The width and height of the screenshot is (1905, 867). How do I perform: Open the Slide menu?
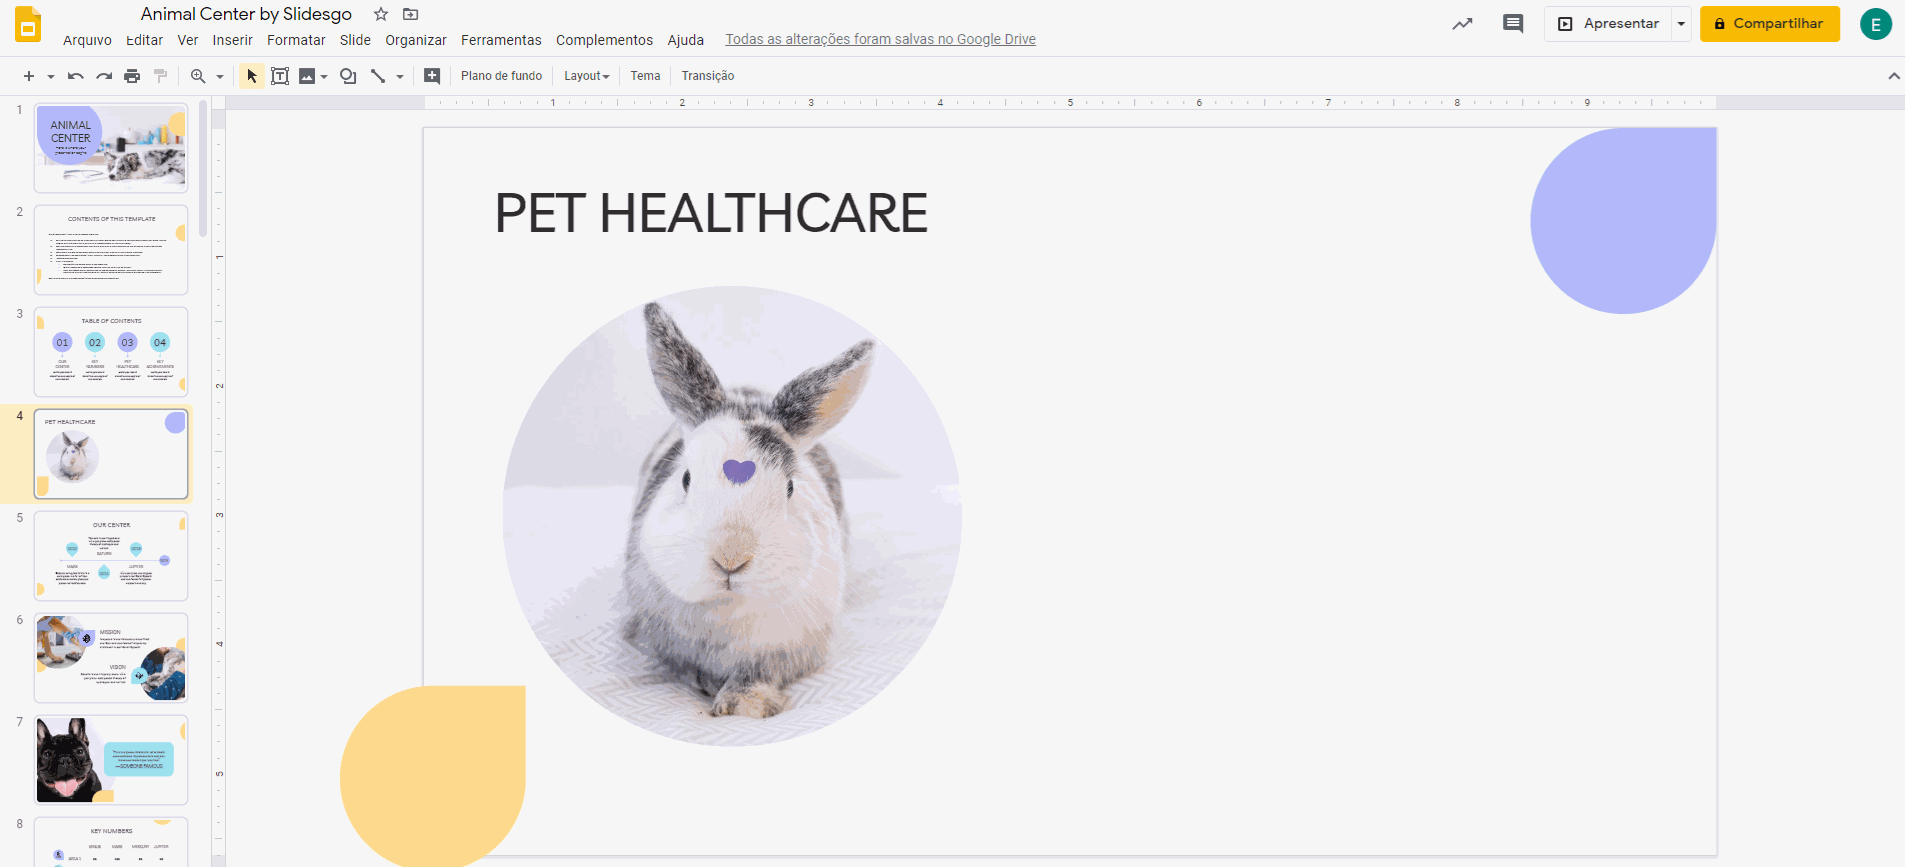coord(355,40)
